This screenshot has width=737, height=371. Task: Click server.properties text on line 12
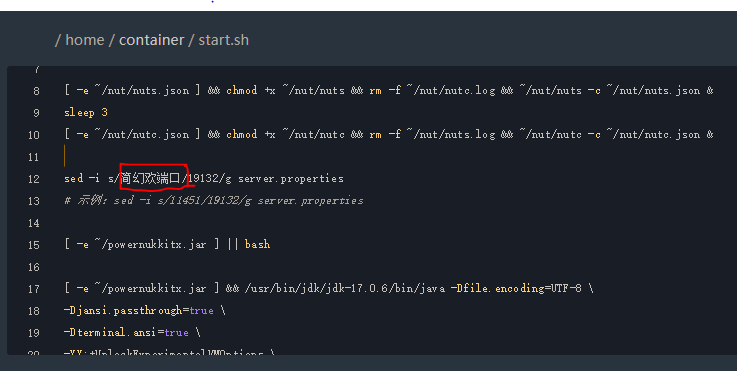click(291, 179)
